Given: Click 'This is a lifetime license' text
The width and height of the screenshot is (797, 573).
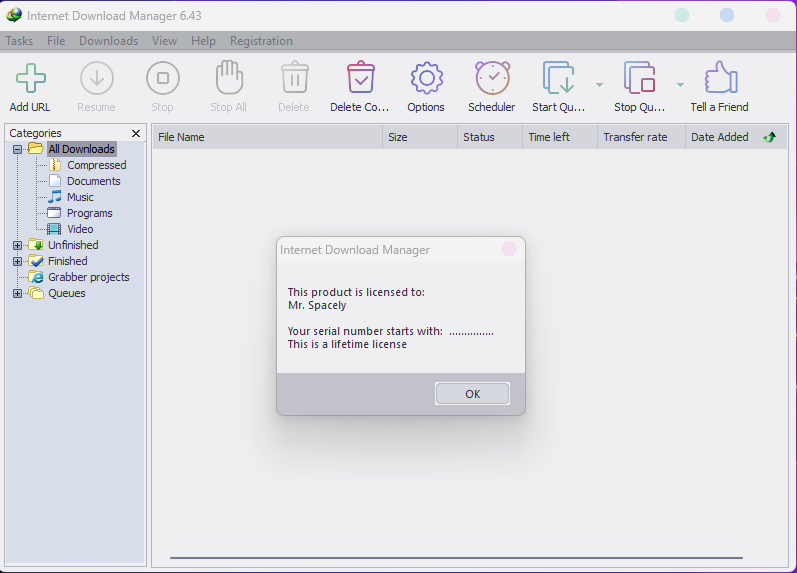Looking at the screenshot, I should 347,344.
